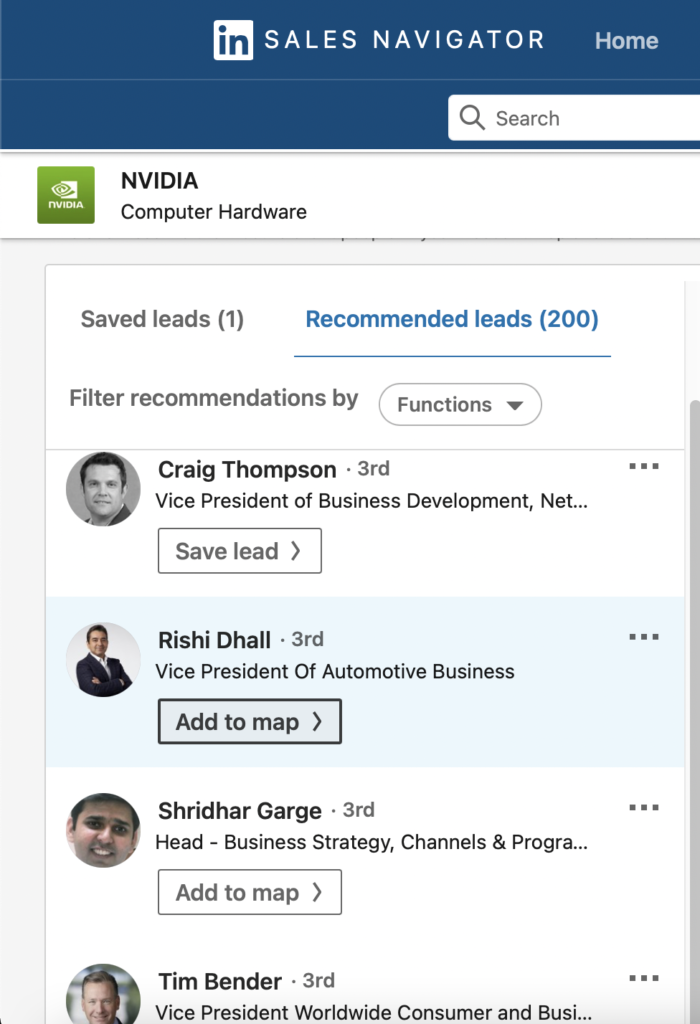Screen dimensions: 700x1024
Task: Go to Home in navigation bar
Action: pos(626,41)
